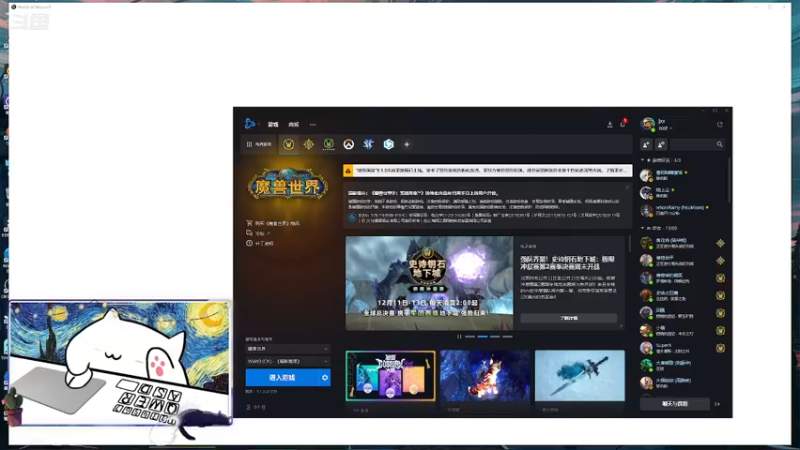The image size is (800, 450).
Task: Select the Overwatch game icon
Action: 348,144
